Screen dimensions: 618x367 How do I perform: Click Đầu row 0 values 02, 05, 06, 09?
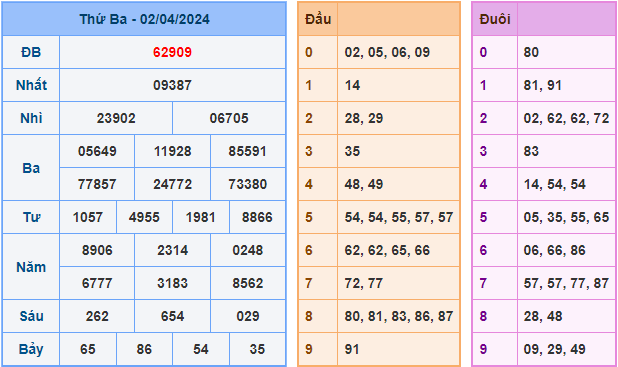coord(387,52)
